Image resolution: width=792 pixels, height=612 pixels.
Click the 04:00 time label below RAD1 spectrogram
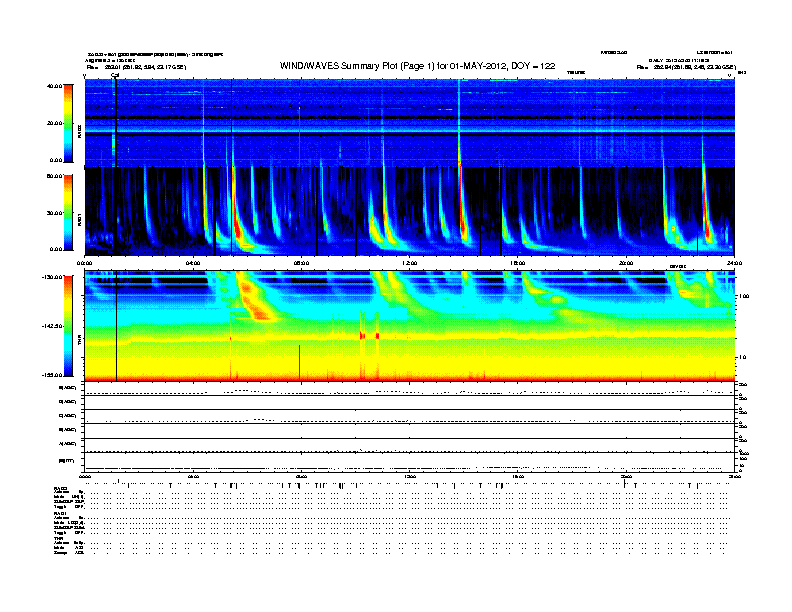coord(193,263)
